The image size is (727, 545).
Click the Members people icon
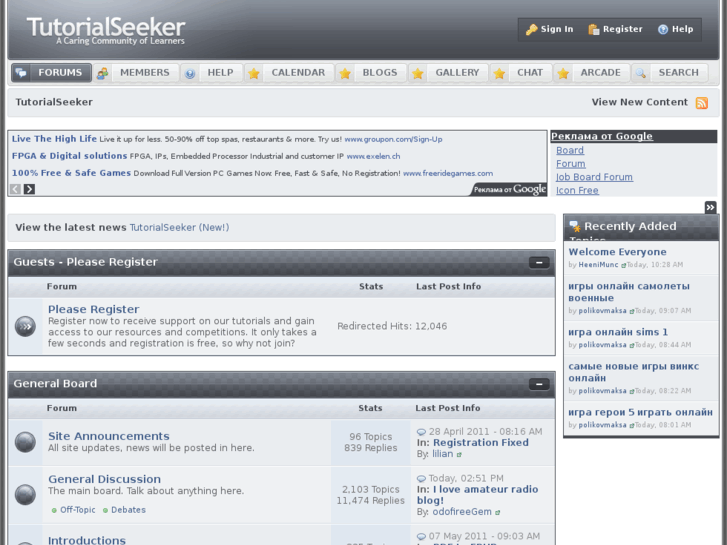click(102, 73)
